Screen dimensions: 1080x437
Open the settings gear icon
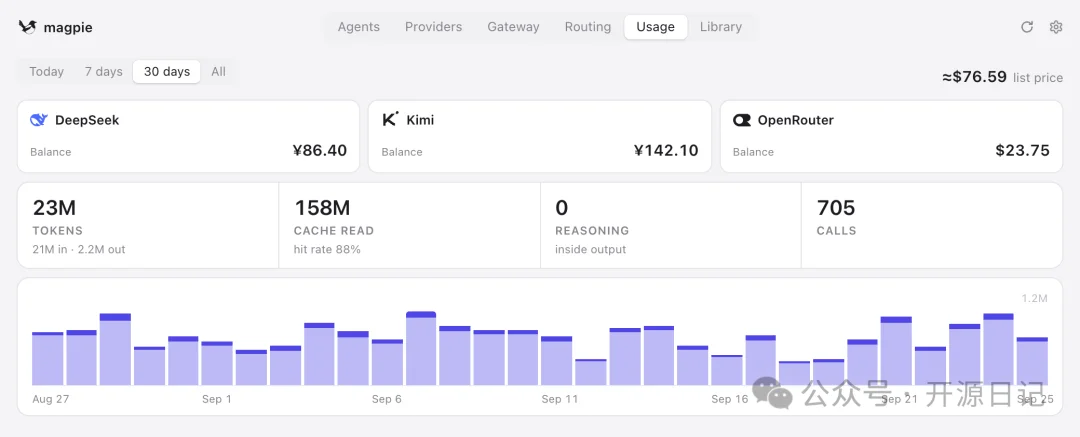tap(1056, 27)
